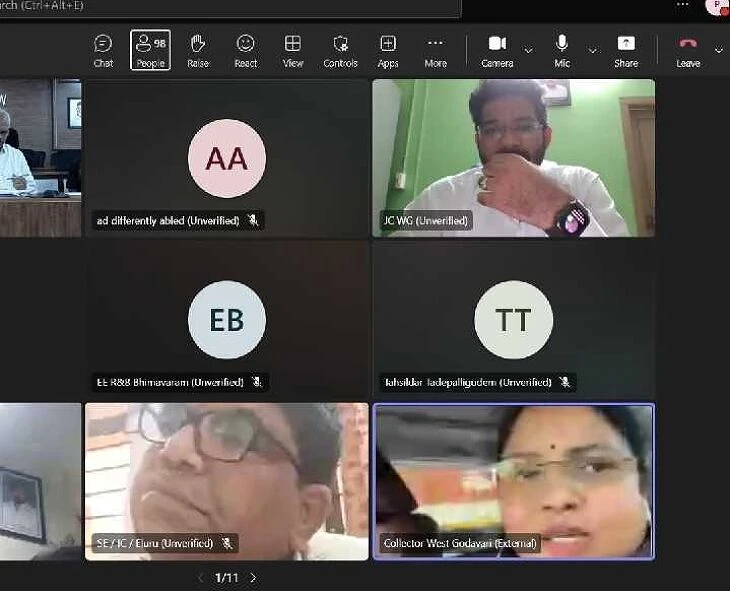Screen dimensions: 730x591
Task: Open the meeting Controls icon
Action: click(x=340, y=50)
